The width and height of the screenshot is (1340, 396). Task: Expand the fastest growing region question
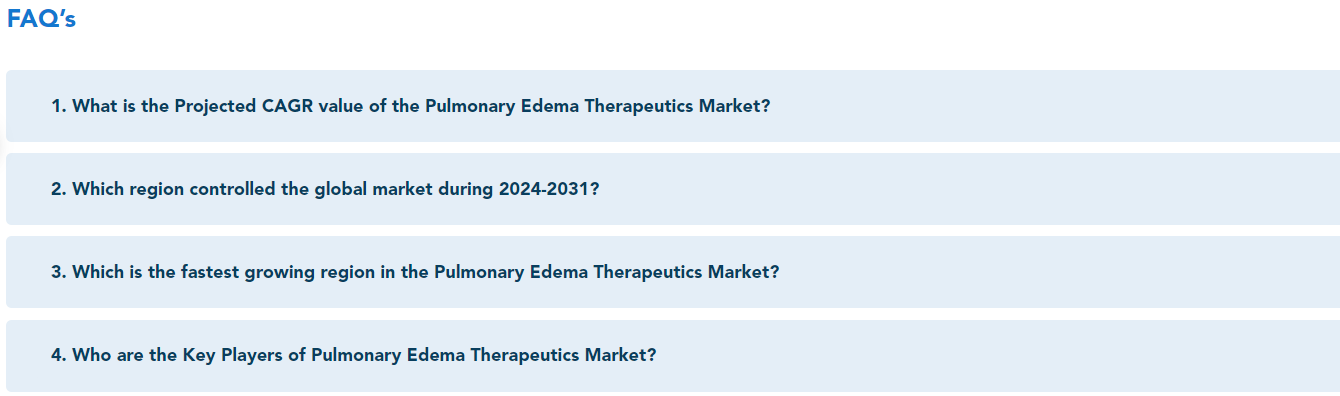coord(672,272)
